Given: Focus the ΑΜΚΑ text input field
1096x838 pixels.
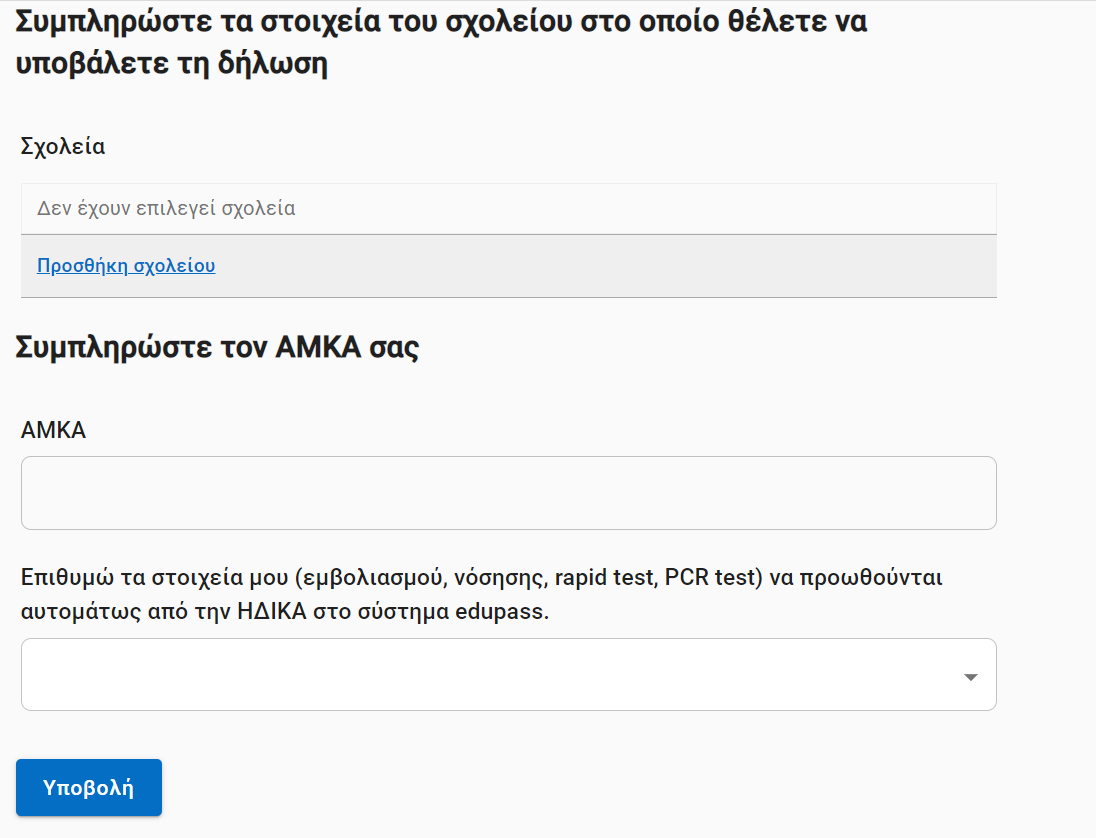Looking at the screenshot, I should pos(508,493).
